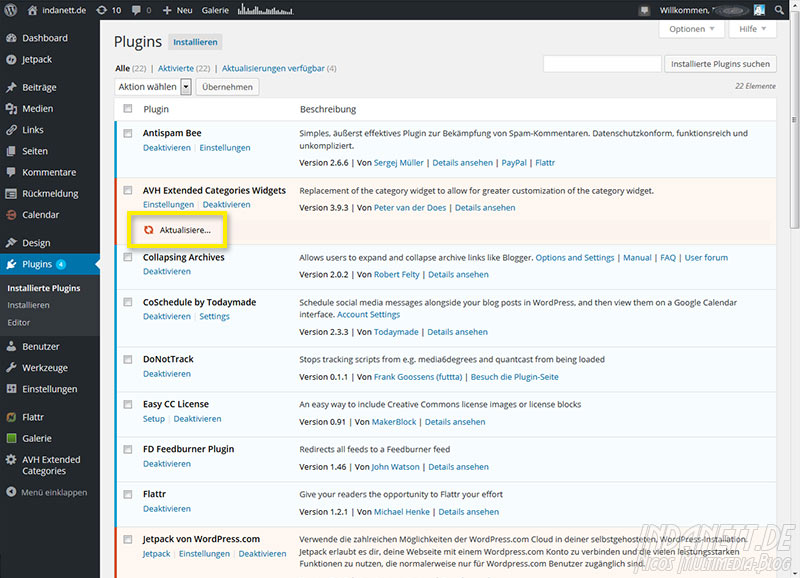Expand the Hilfe help tab
This screenshot has width=800, height=578.
pyautogui.click(x=753, y=29)
